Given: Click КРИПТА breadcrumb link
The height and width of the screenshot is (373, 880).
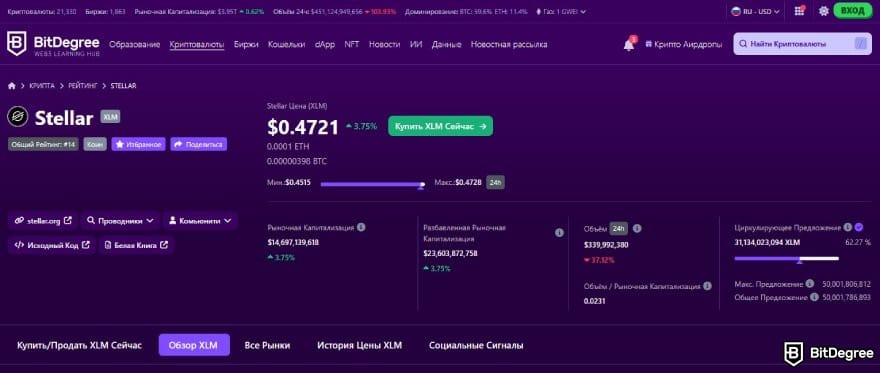Looking at the screenshot, I should click(42, 86).
